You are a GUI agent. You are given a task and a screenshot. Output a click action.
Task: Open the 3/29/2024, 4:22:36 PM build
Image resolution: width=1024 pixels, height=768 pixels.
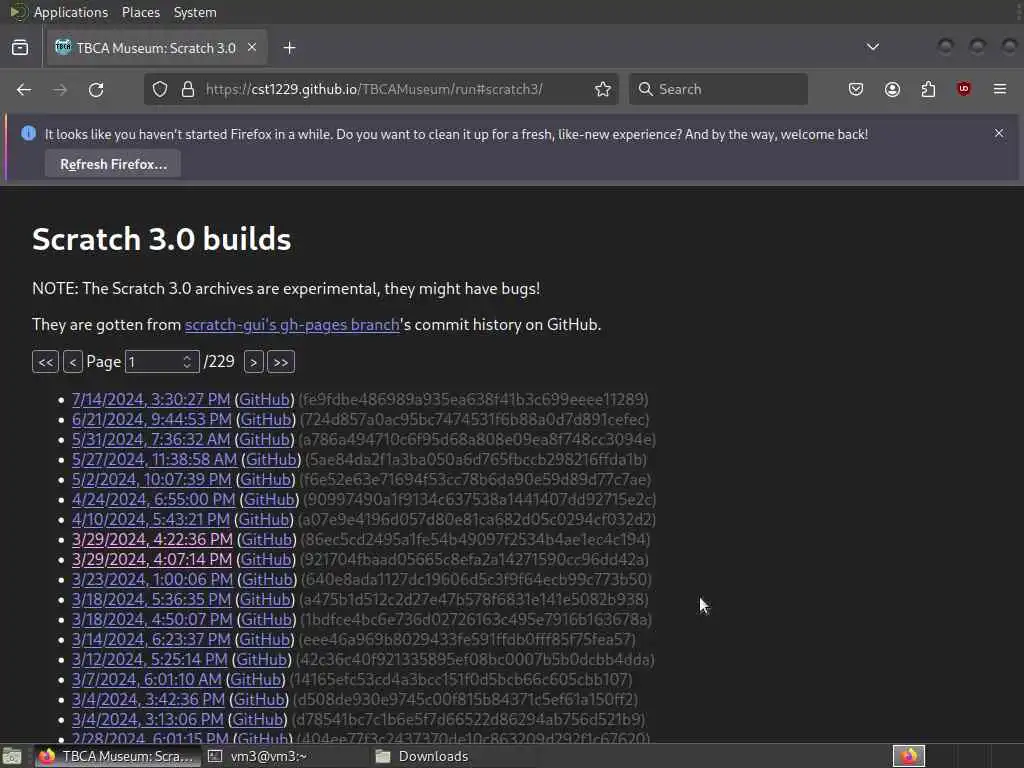[152, 539]
